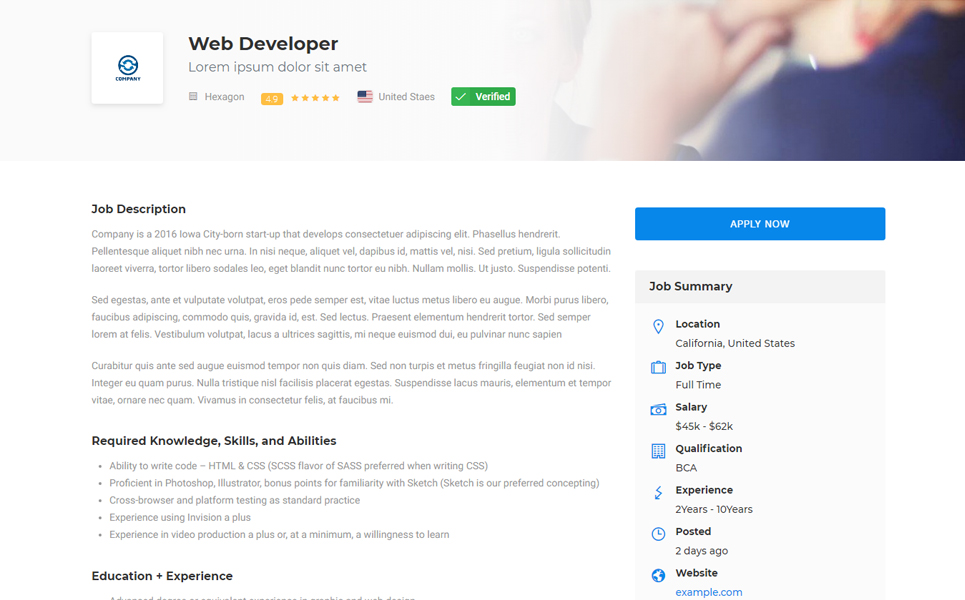Click the Qualification building icon

point(658,451)
